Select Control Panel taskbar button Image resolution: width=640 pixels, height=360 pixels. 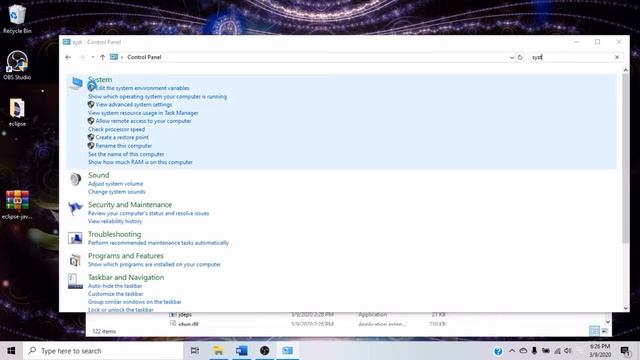pos(288,351)
